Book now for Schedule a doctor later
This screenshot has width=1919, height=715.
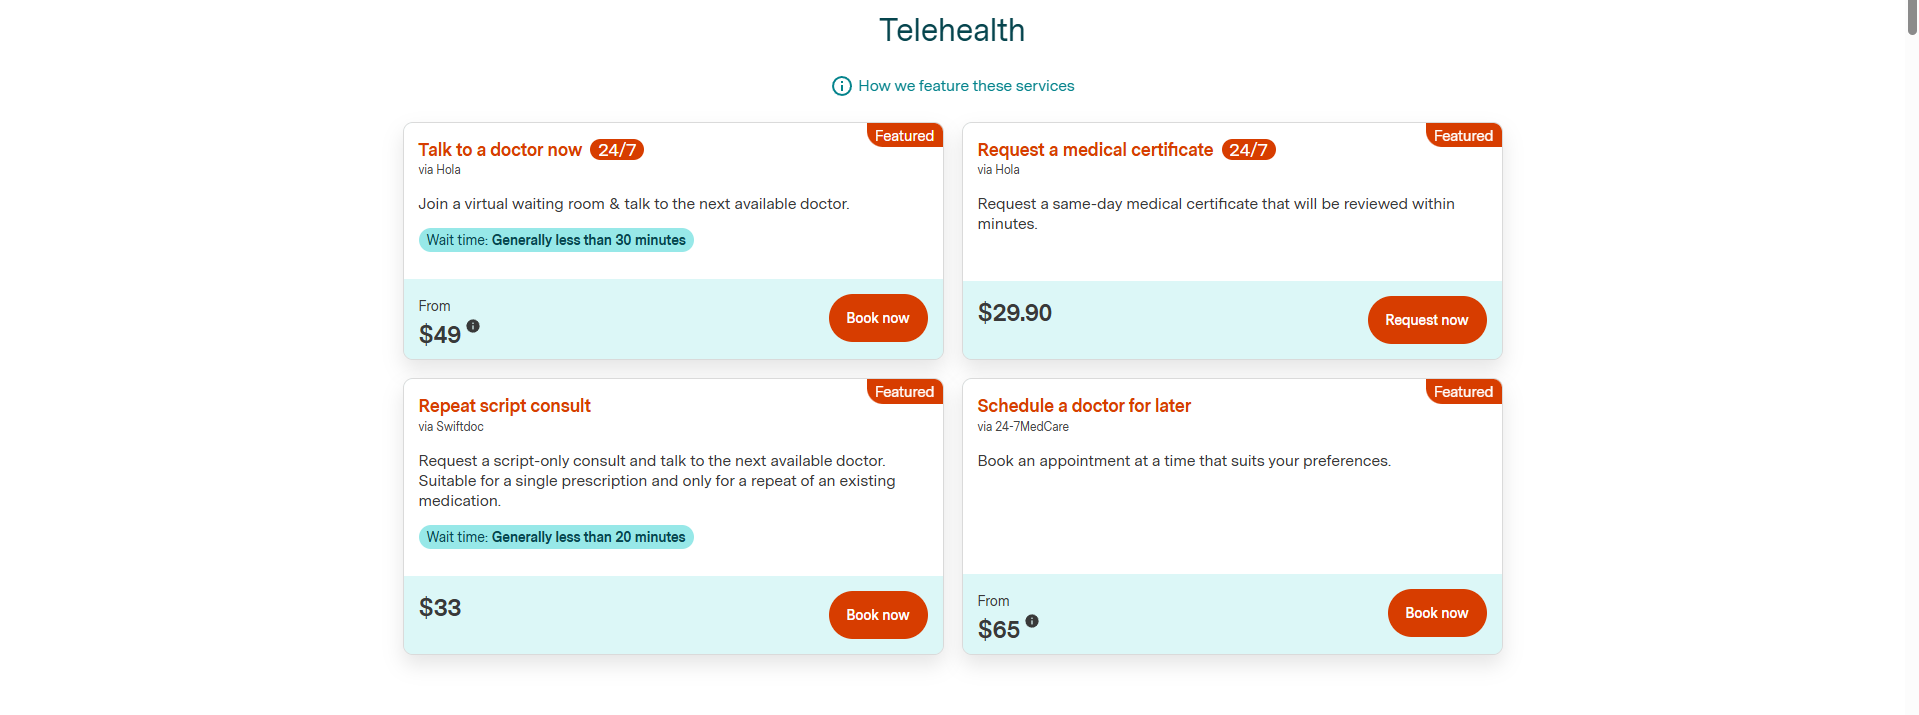pyautogui.click(x=1437, y=613)
